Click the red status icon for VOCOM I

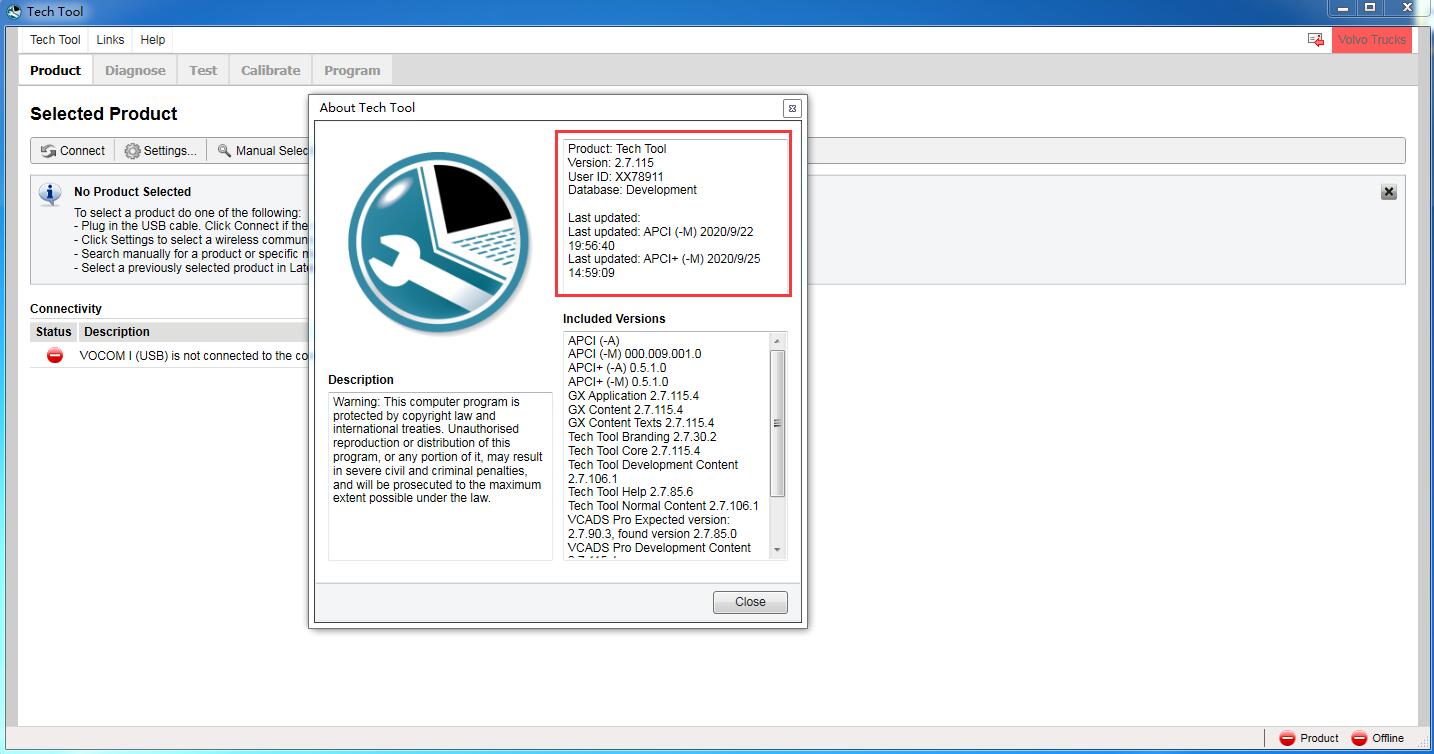55,356
